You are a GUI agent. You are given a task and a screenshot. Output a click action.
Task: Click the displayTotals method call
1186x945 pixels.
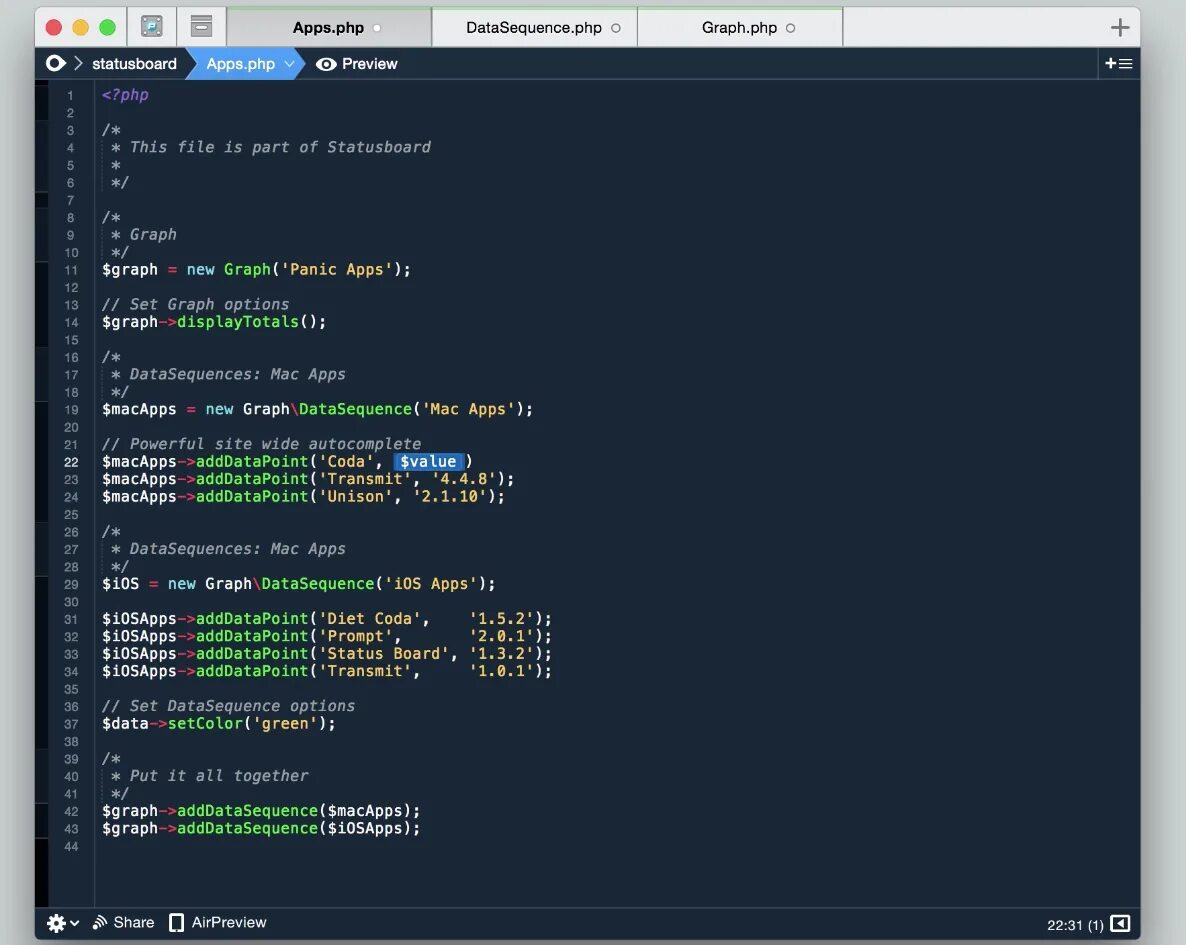pyautogui.click(x=238, y=322)
